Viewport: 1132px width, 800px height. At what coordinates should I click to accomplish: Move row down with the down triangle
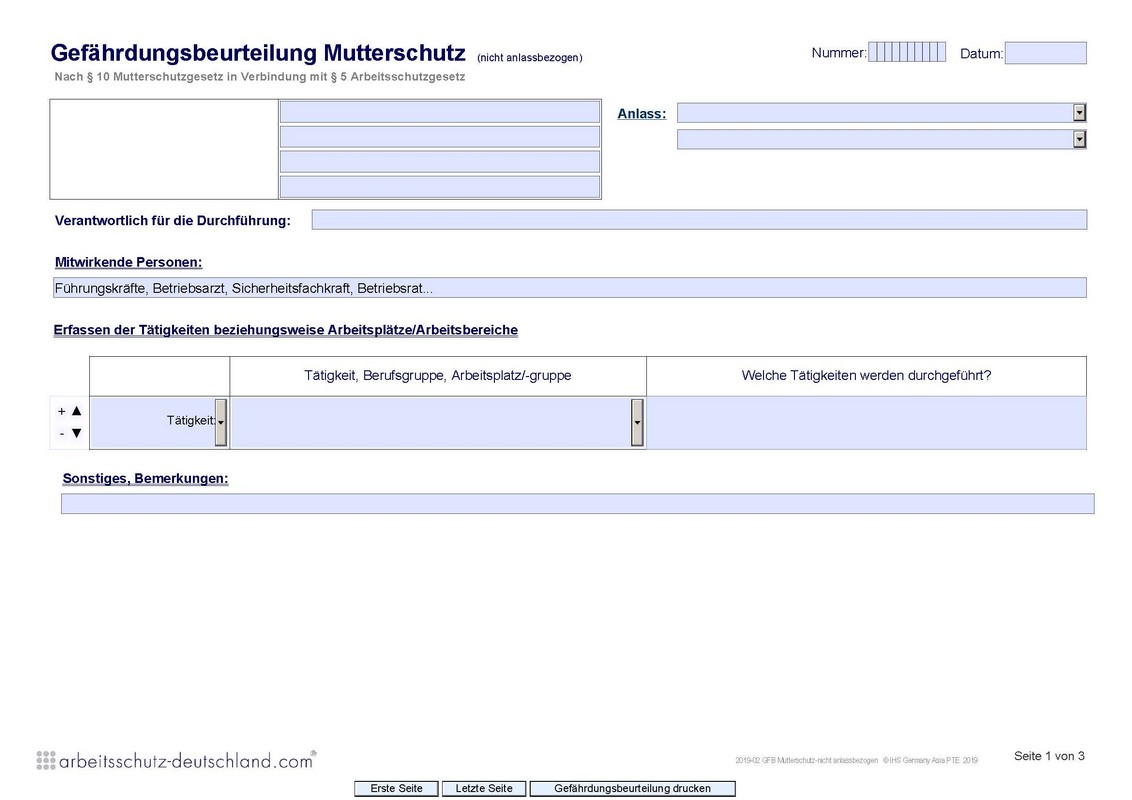tap(77, 434)
